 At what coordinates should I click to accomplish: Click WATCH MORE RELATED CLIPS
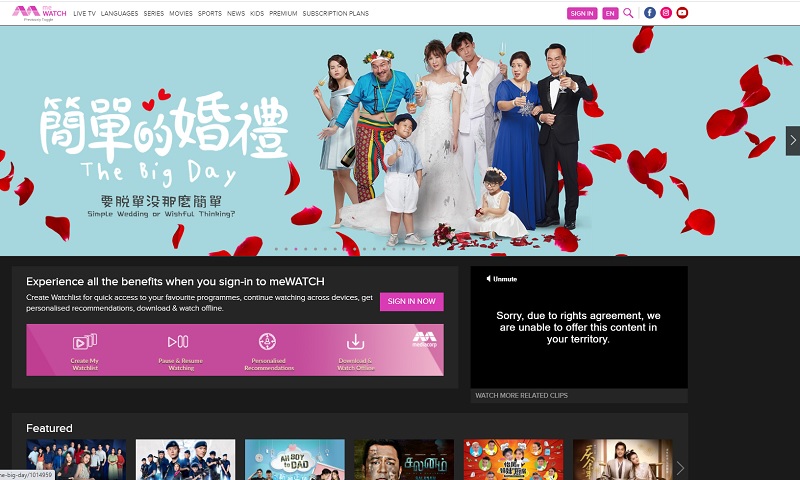521,395
